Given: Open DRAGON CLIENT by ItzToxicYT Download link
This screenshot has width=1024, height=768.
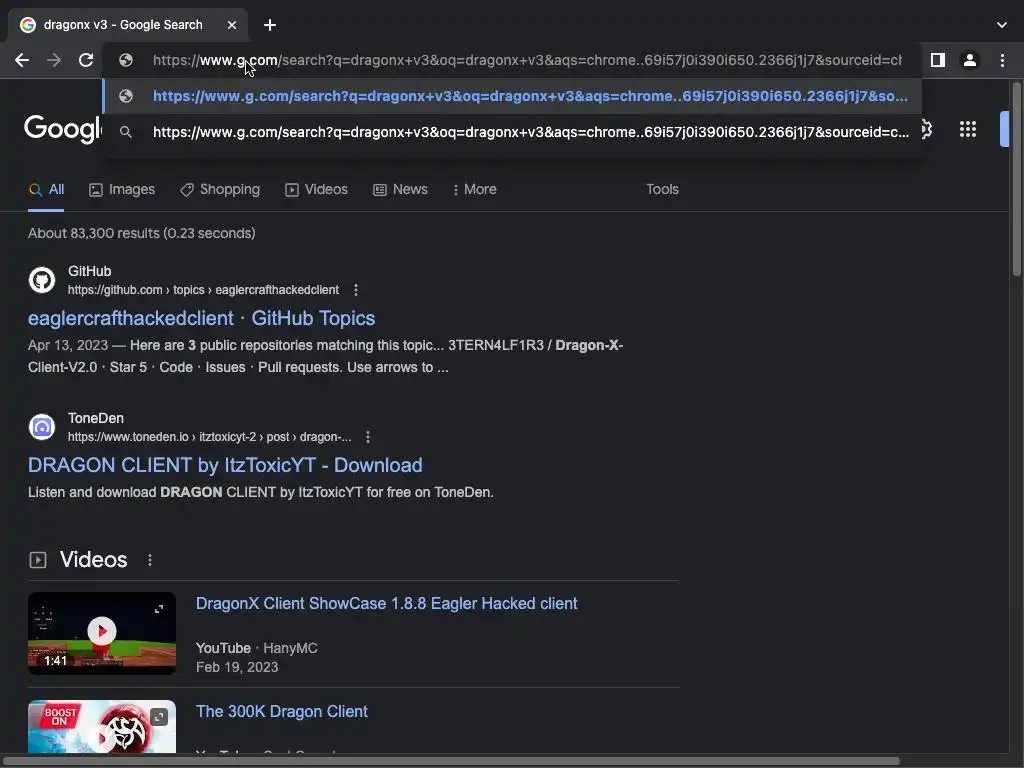Looking at the screenshot, I should click(225, 465).
